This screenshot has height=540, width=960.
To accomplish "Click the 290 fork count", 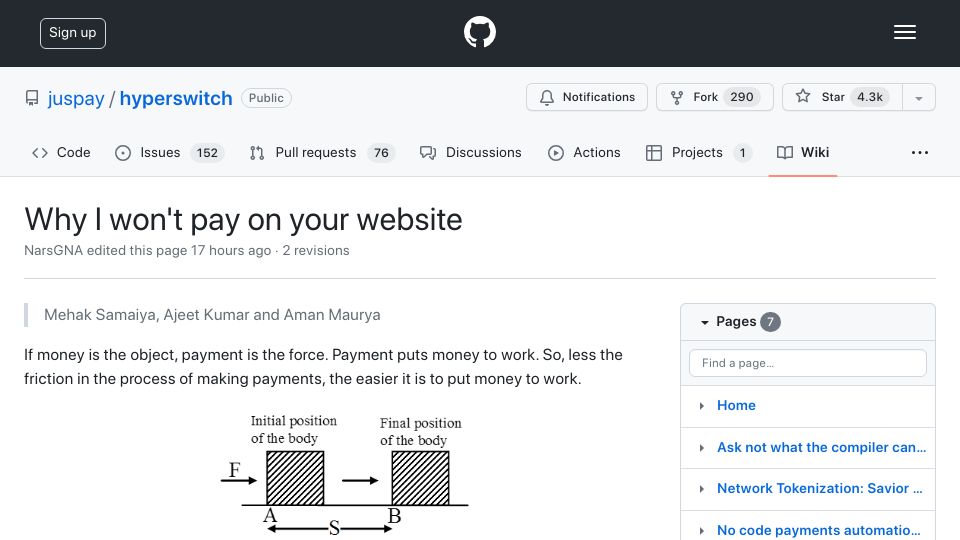I will coord(741,97).
